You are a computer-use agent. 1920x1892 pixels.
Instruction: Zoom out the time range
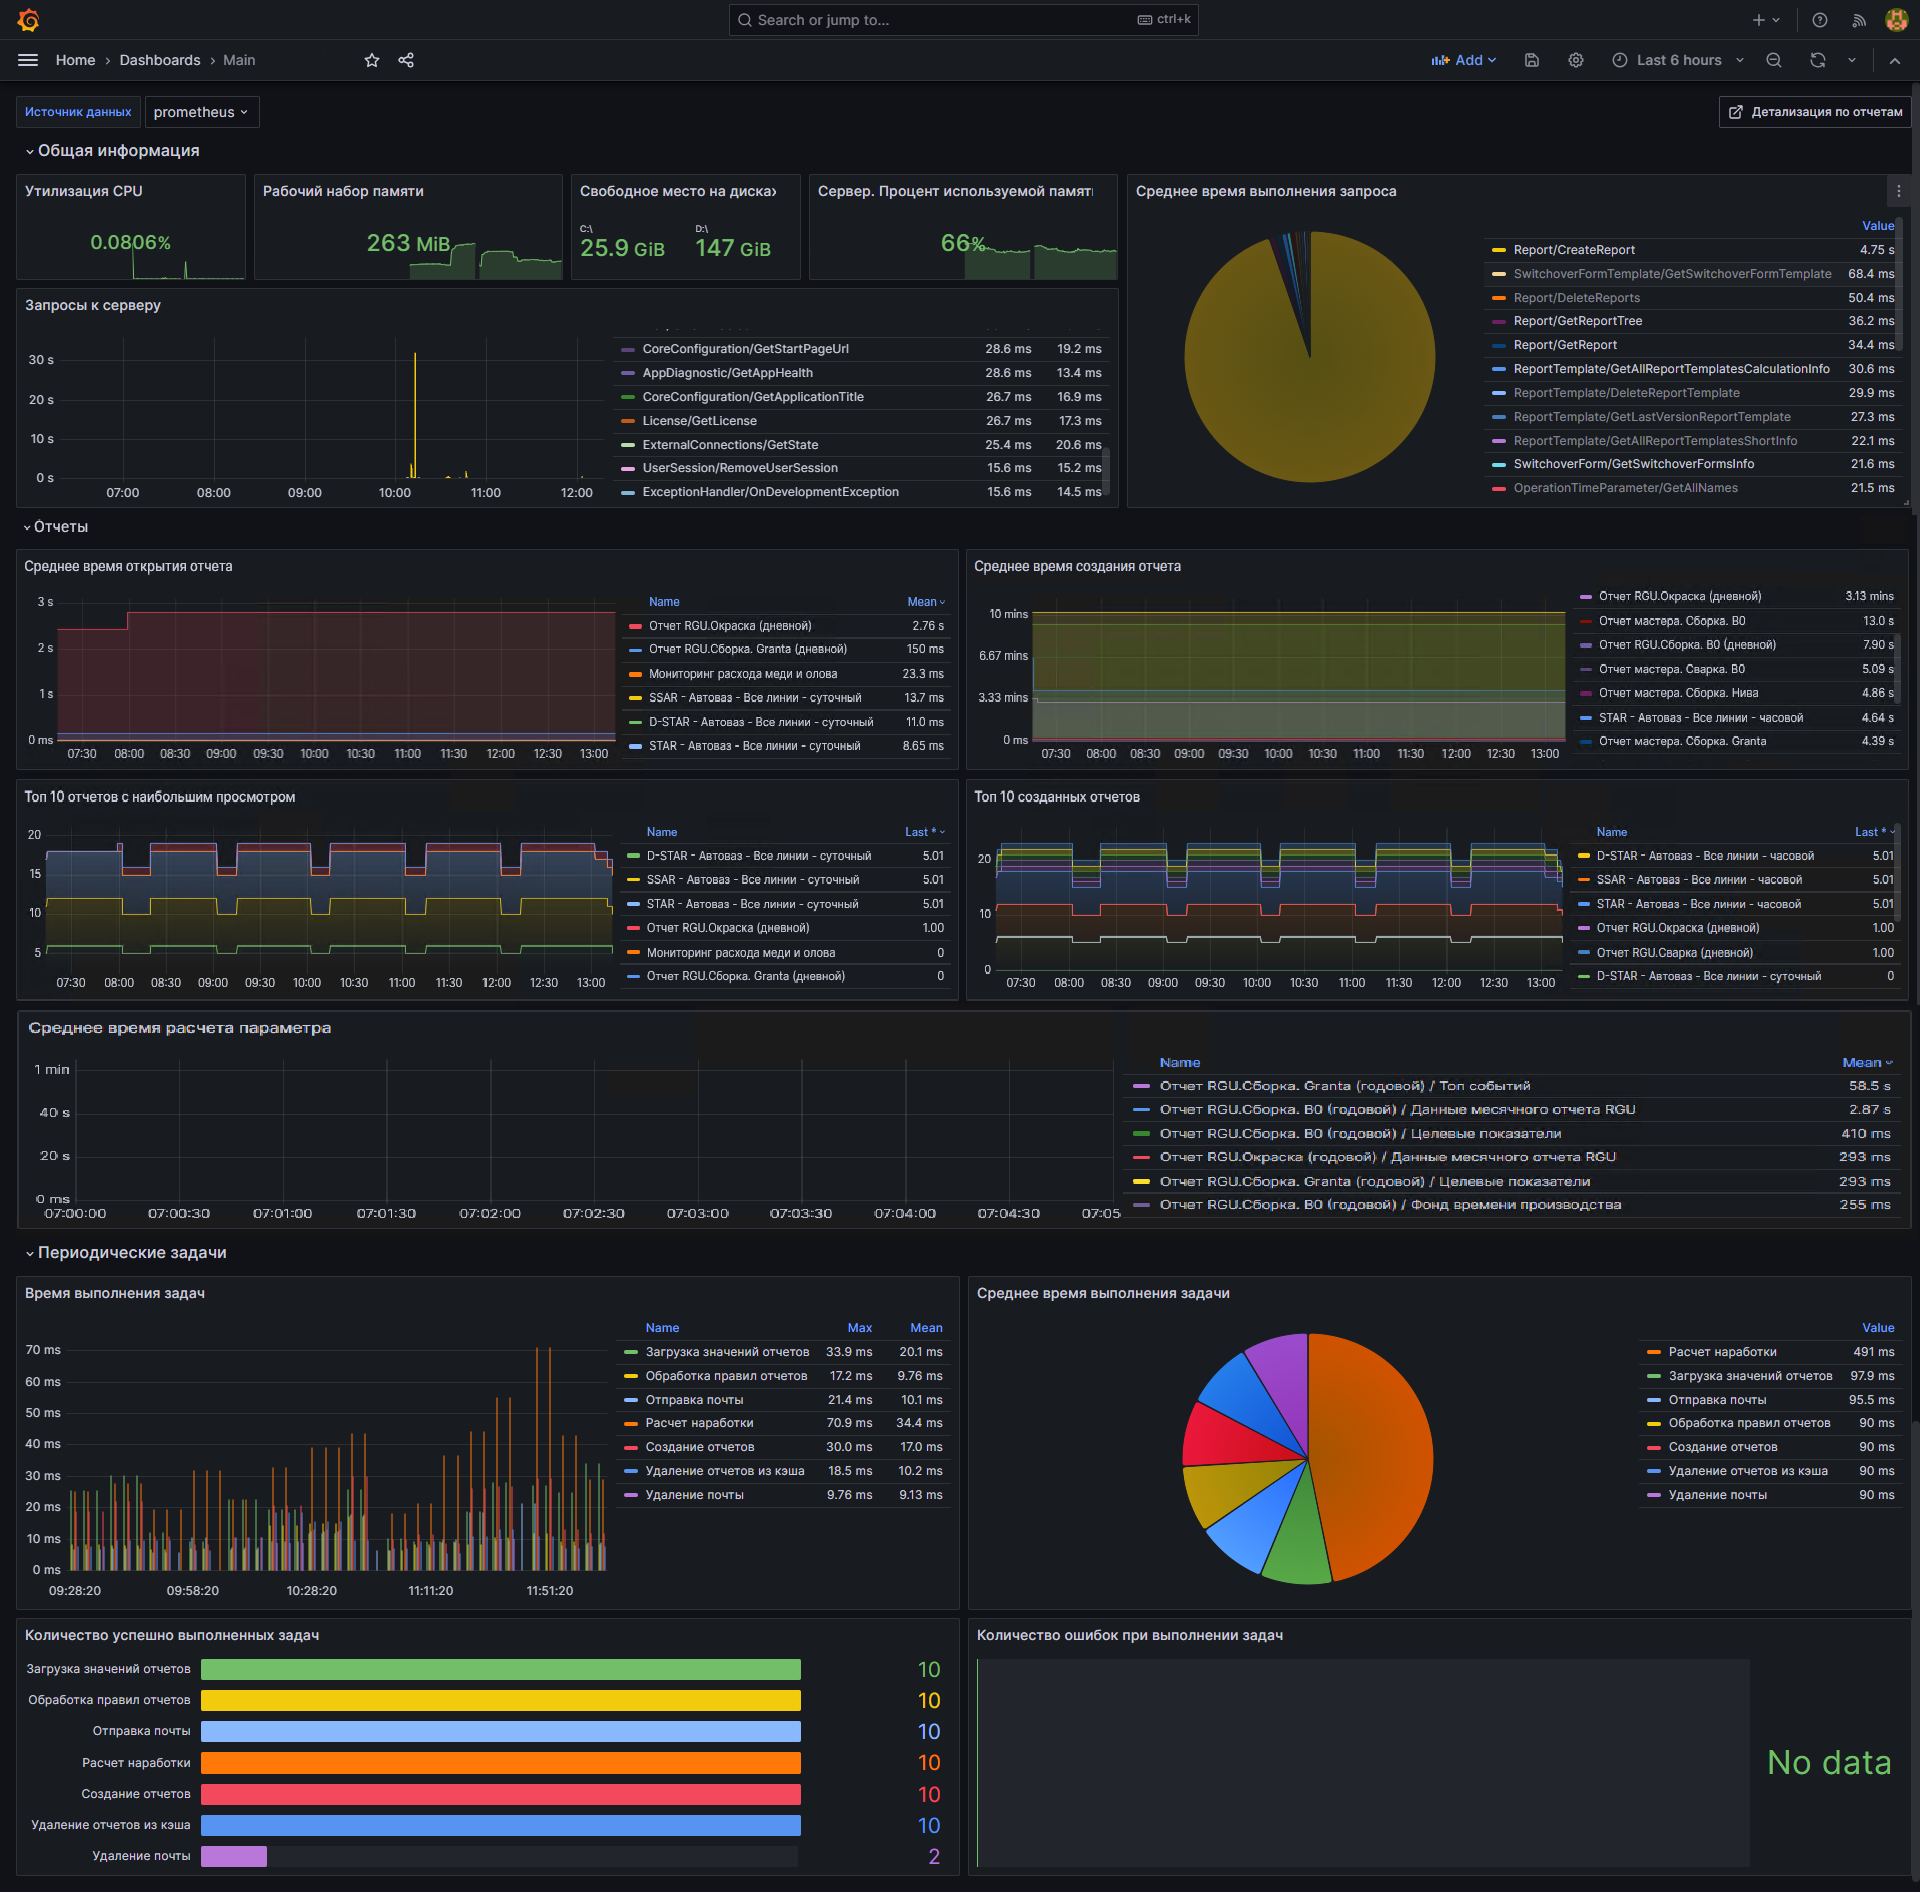click(1774, 60)
